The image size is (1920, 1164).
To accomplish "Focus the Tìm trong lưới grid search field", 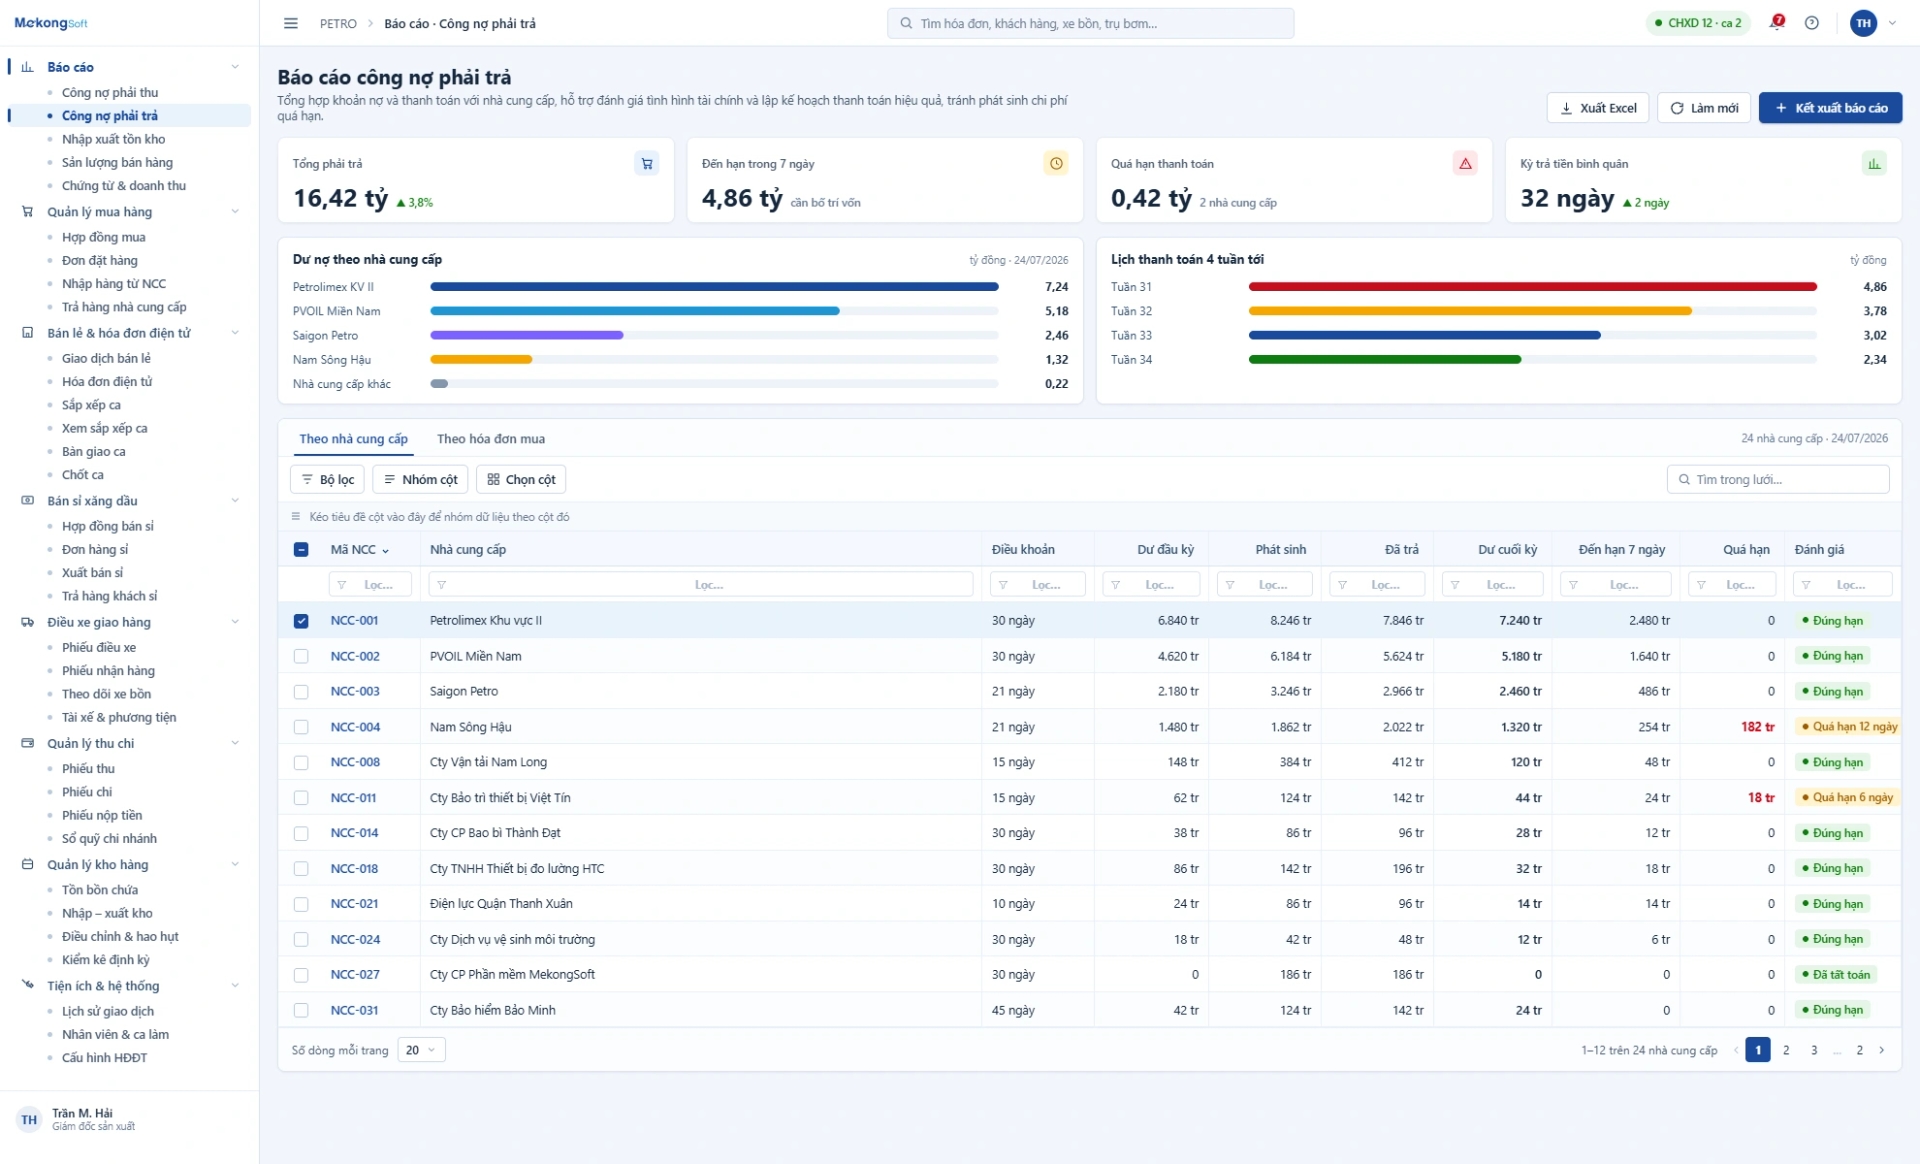I will point(1778,480).
